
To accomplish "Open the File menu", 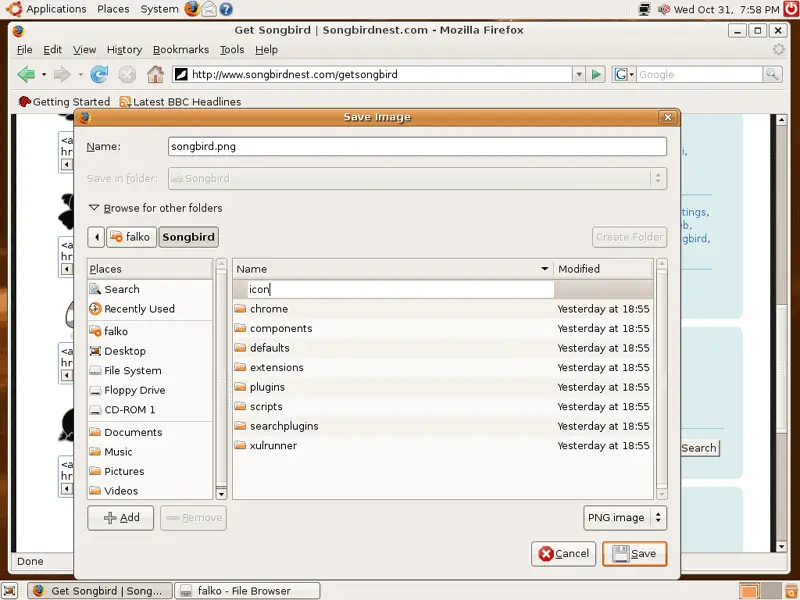I will tap(24, 49).
